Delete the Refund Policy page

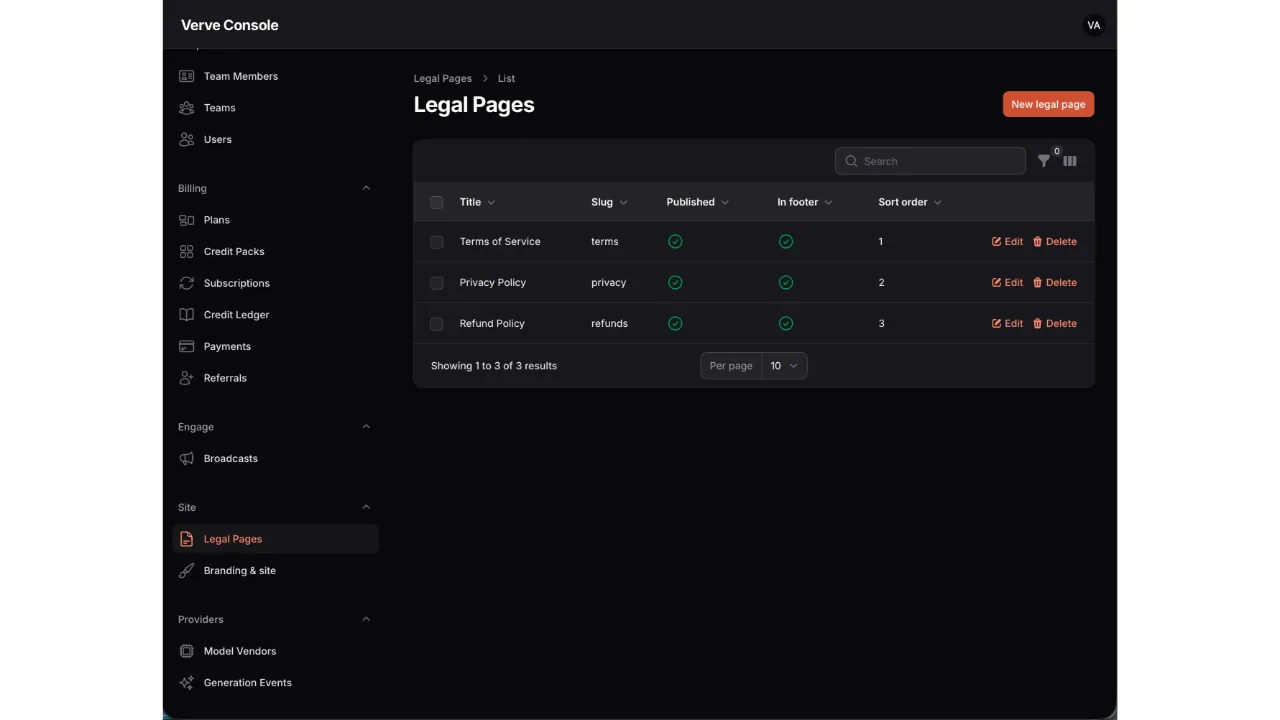[x=1055, y=324]
